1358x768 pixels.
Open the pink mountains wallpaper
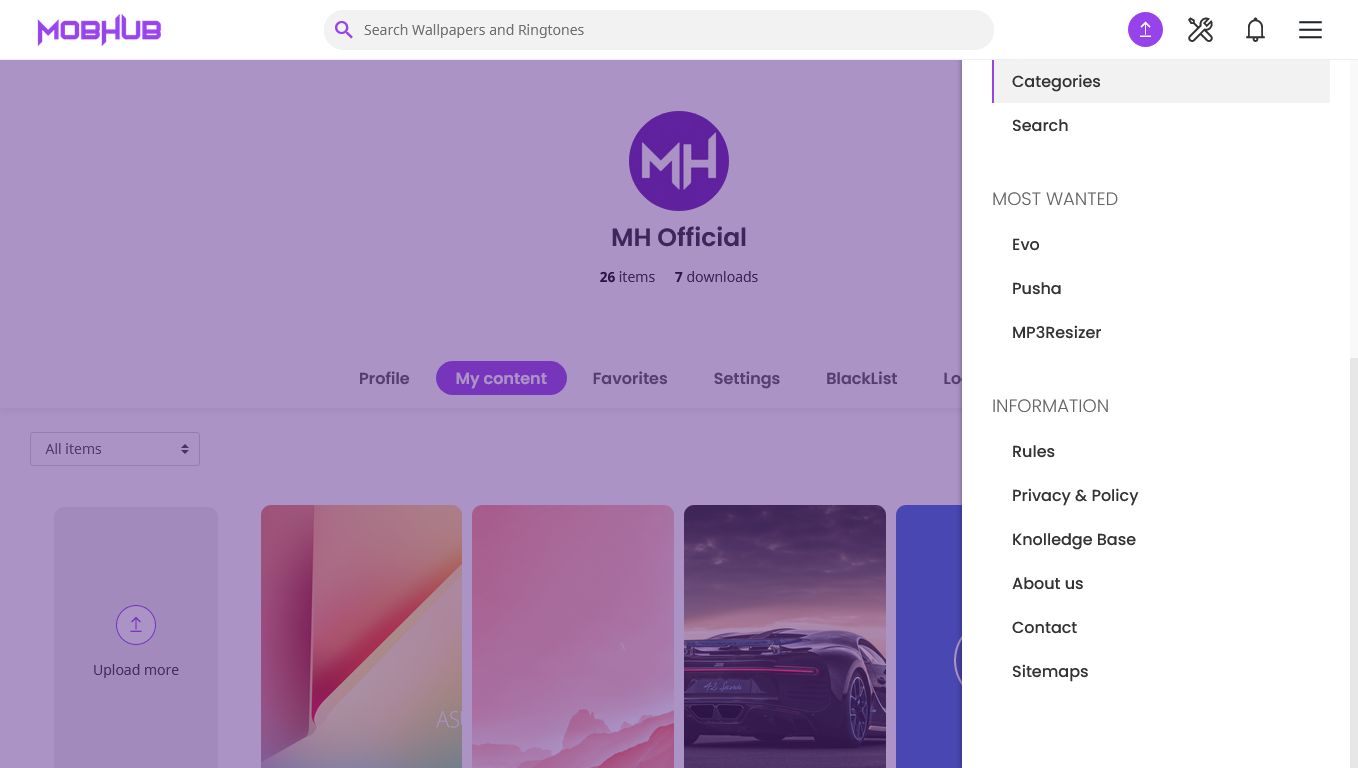tap(573, 636)
